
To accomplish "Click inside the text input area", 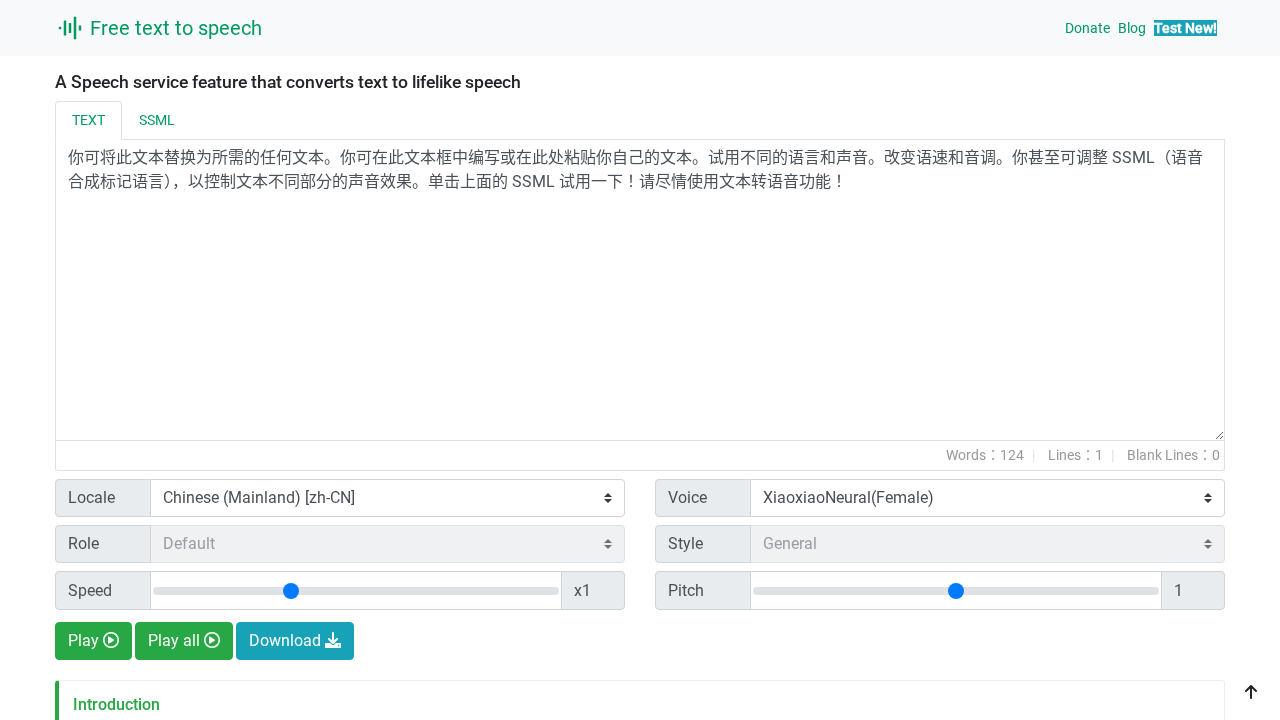I will tap(640, 290).
